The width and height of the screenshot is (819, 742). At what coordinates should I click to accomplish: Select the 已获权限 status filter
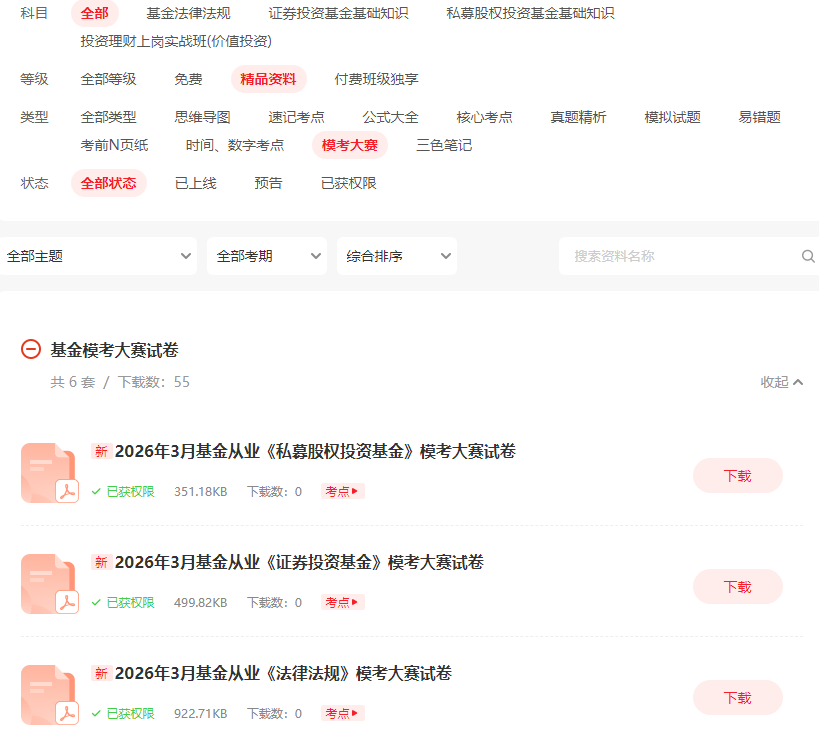click(348, 183)
